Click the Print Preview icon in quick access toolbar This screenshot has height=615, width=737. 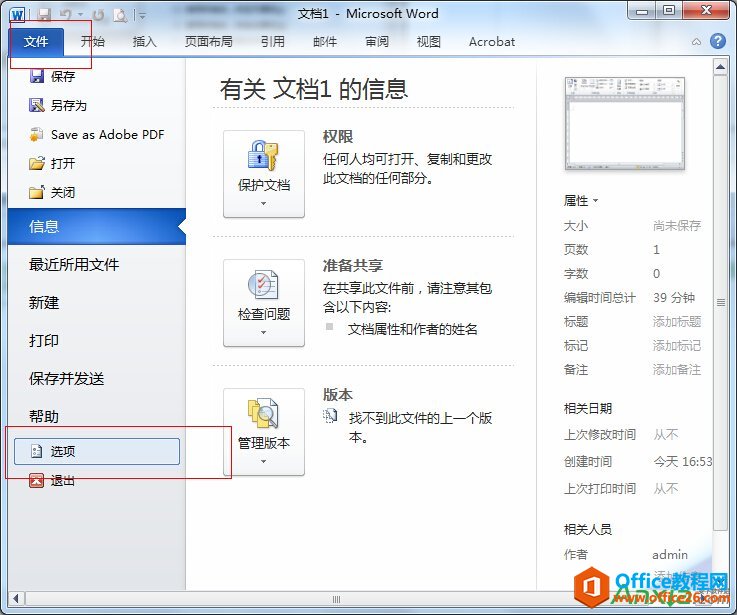pyautogui.click(x=120, y=15)
